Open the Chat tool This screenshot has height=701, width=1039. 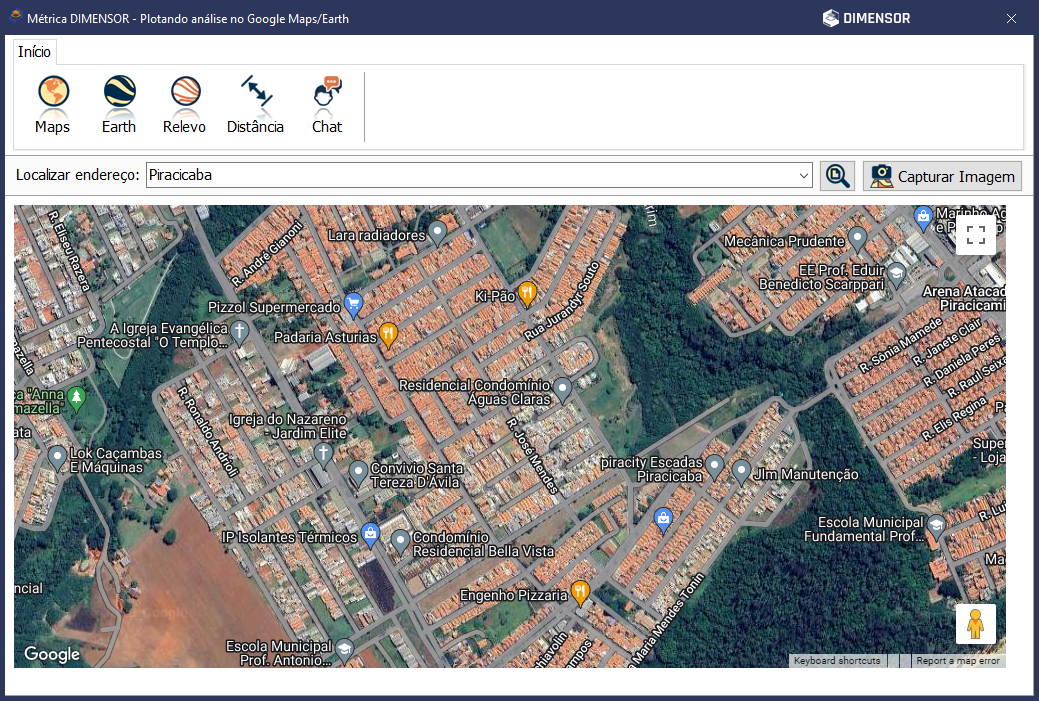(327, 105)
